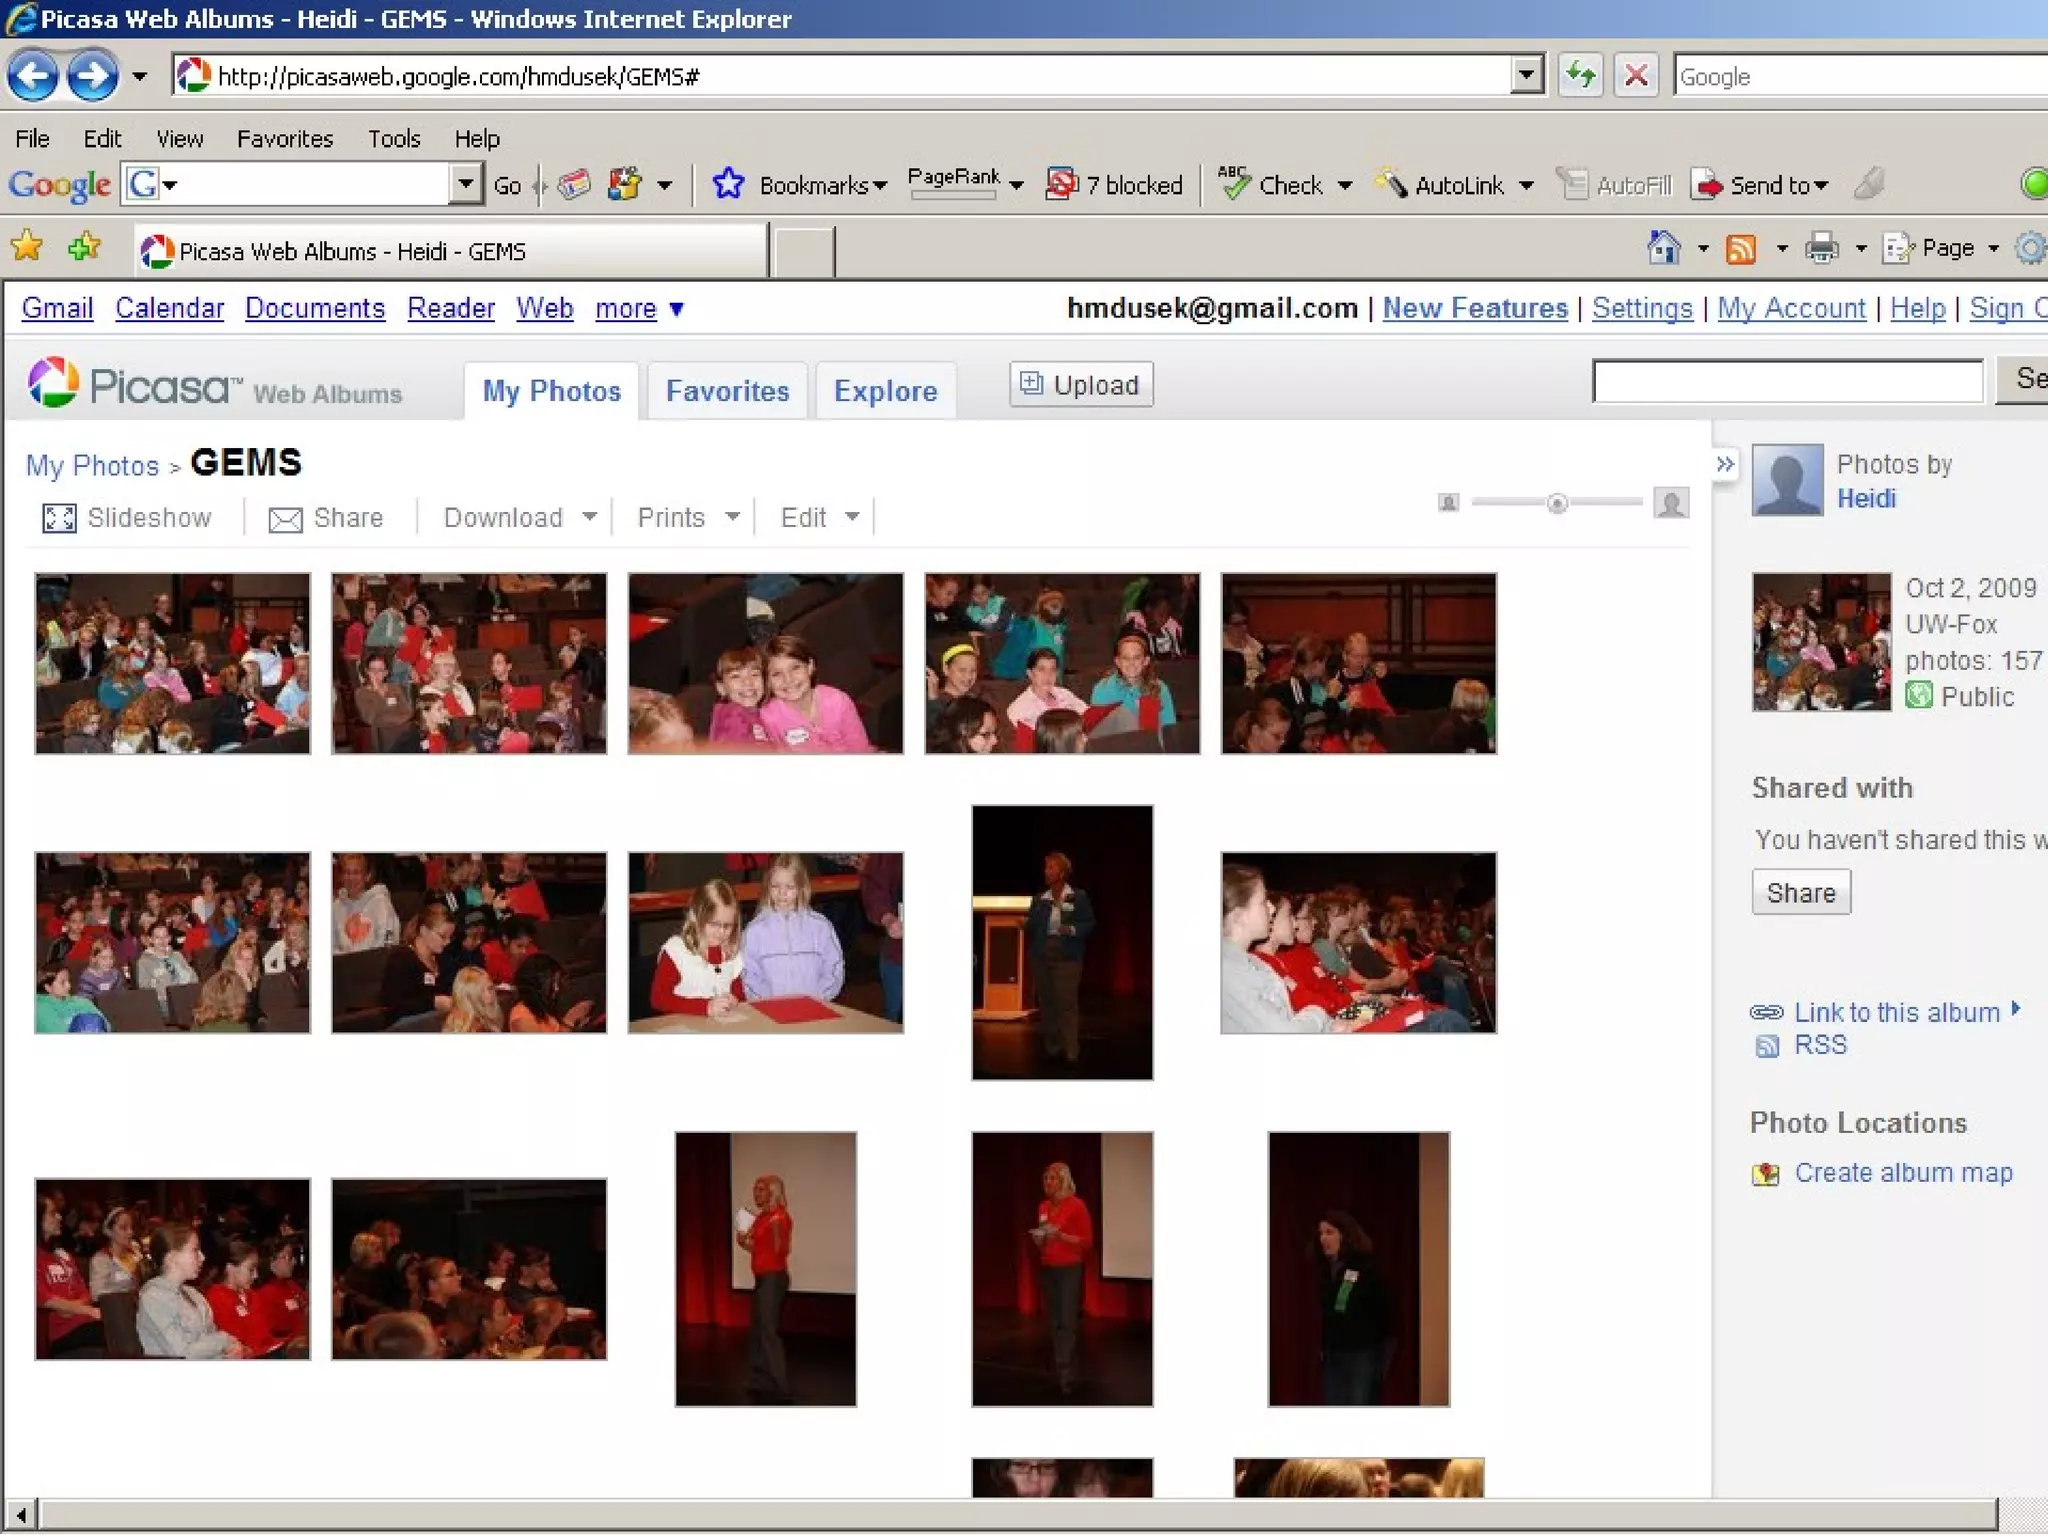The width and height of the screenshot is (2048, 1536).
Task: Start the Slideshow of GEMS album
Action: point(128,518)
